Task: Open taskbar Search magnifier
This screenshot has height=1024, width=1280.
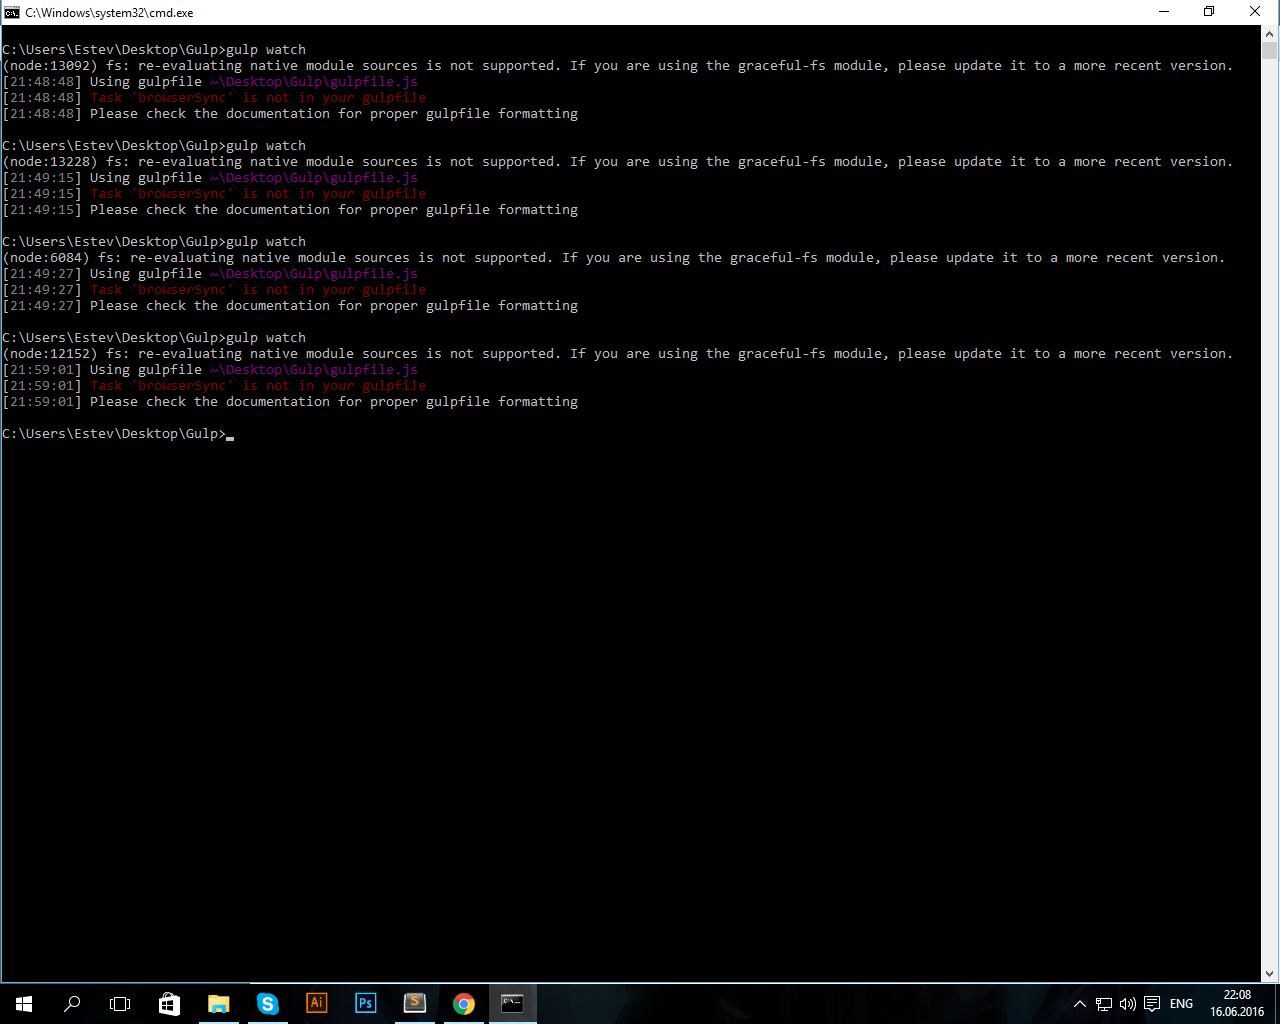Action: click(72, 1004)
